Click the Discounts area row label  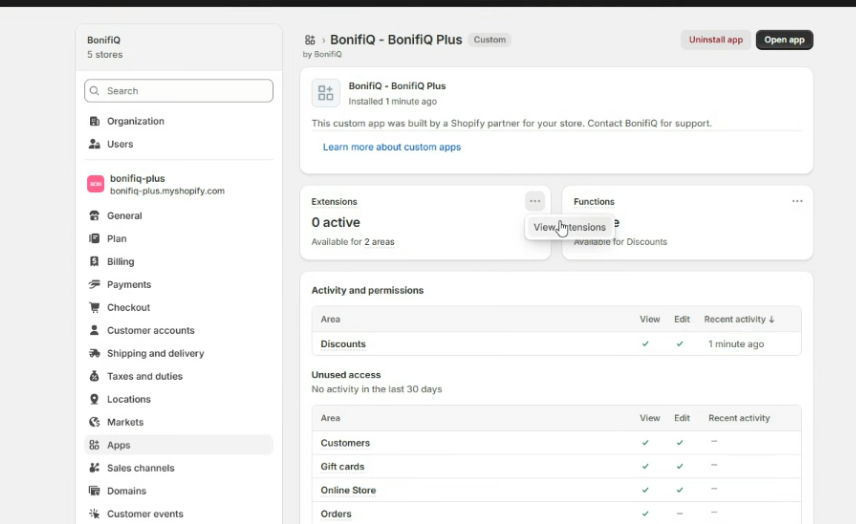(x=343, y=344)
